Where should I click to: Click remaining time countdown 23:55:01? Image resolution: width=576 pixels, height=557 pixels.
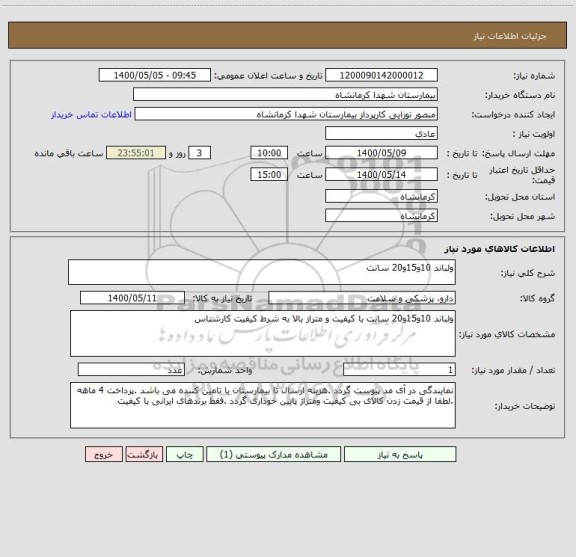[136, 153]
